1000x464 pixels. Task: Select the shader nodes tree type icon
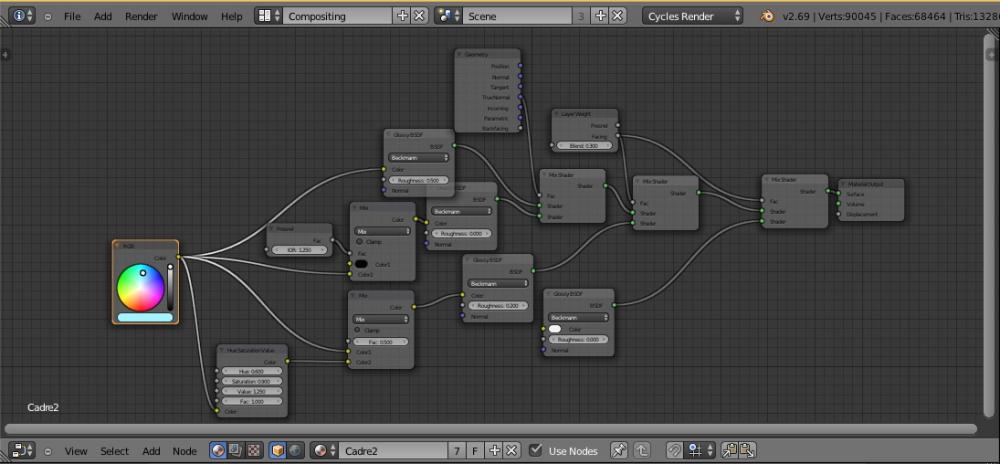coord(217,451)
